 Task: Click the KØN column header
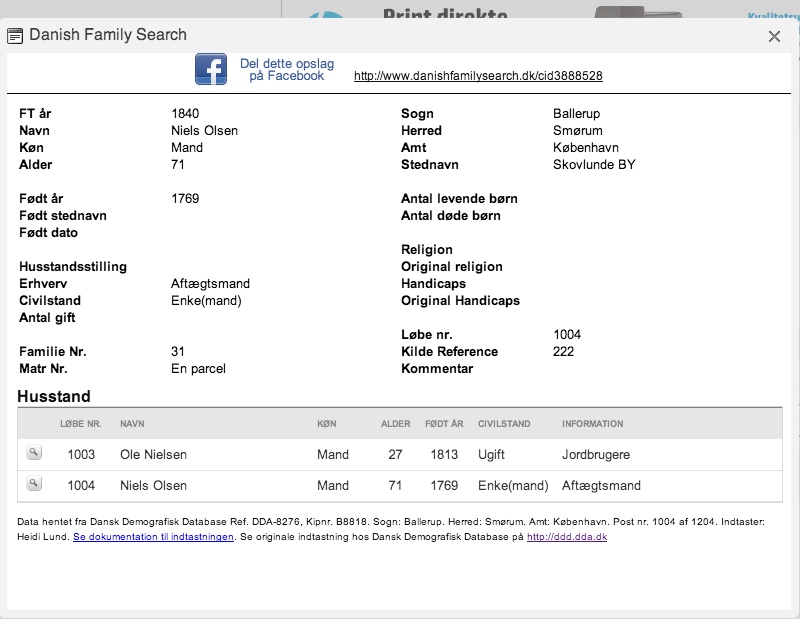pyautogui.click(x=327, y=424)
